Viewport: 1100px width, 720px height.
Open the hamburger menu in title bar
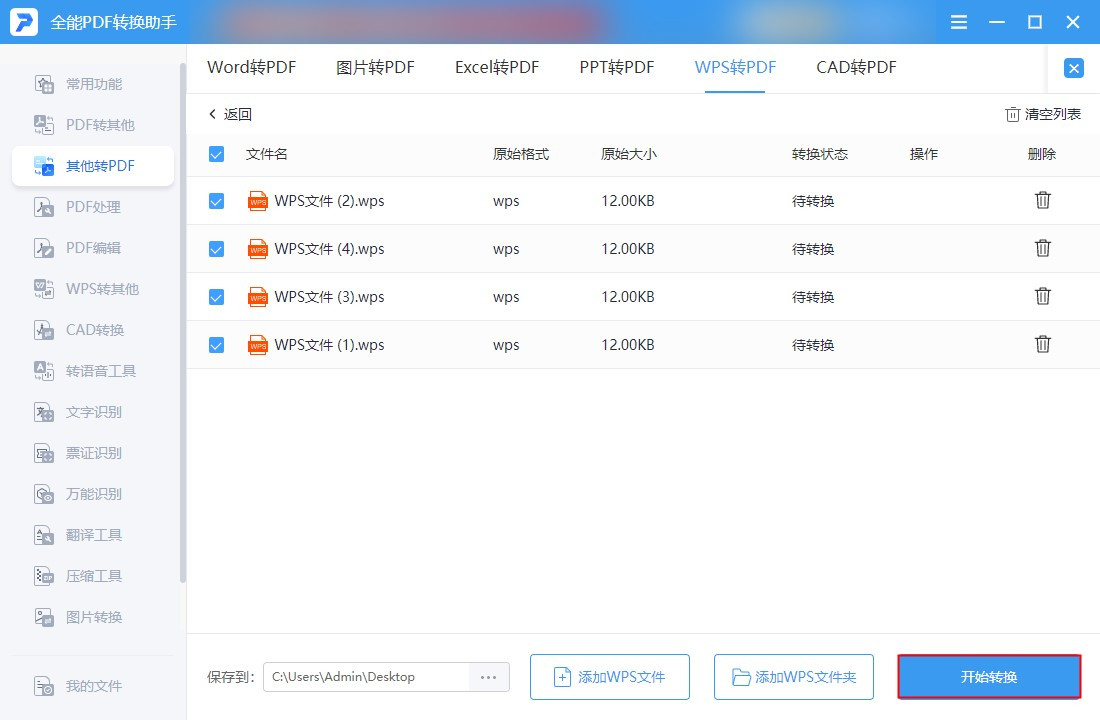pyautogui.click(x=958, y=22)
